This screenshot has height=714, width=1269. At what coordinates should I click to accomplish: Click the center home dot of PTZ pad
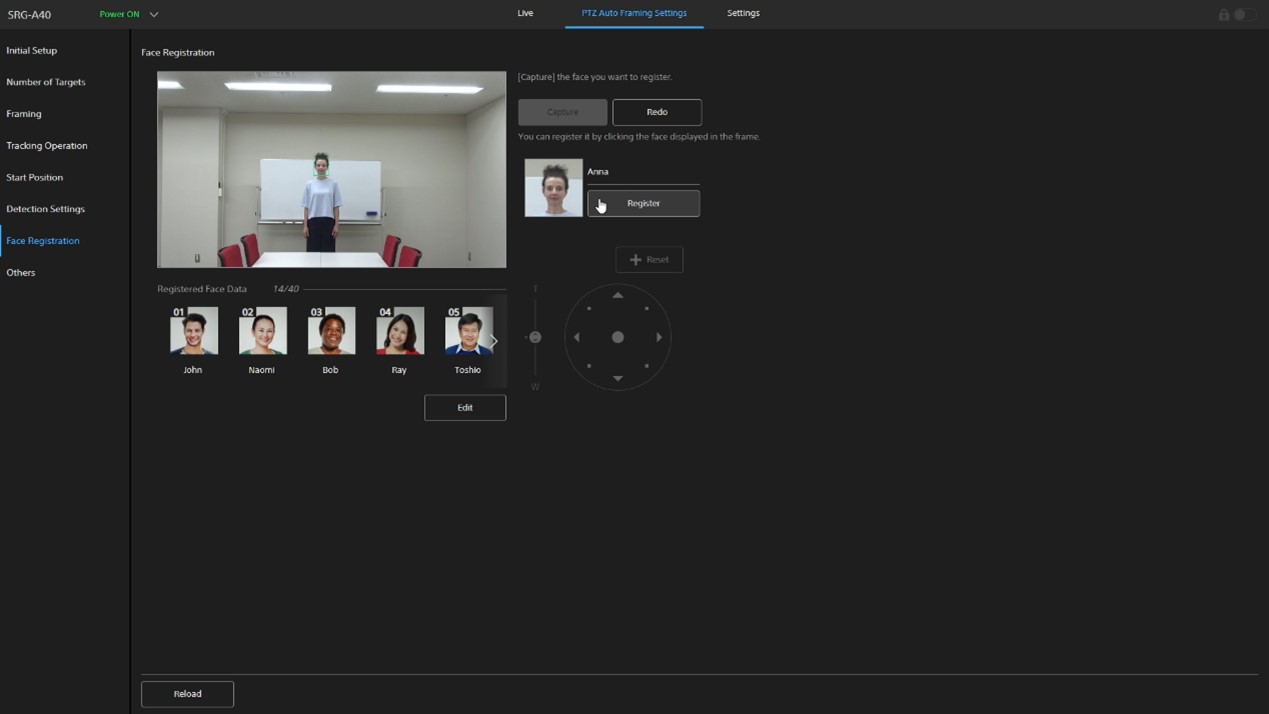[618, 337]
